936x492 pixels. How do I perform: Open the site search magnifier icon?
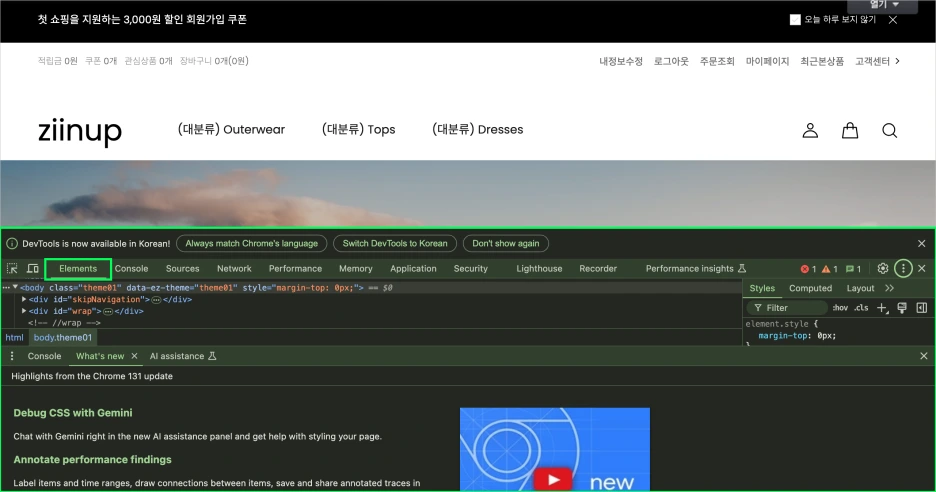(x=889, y=130)
